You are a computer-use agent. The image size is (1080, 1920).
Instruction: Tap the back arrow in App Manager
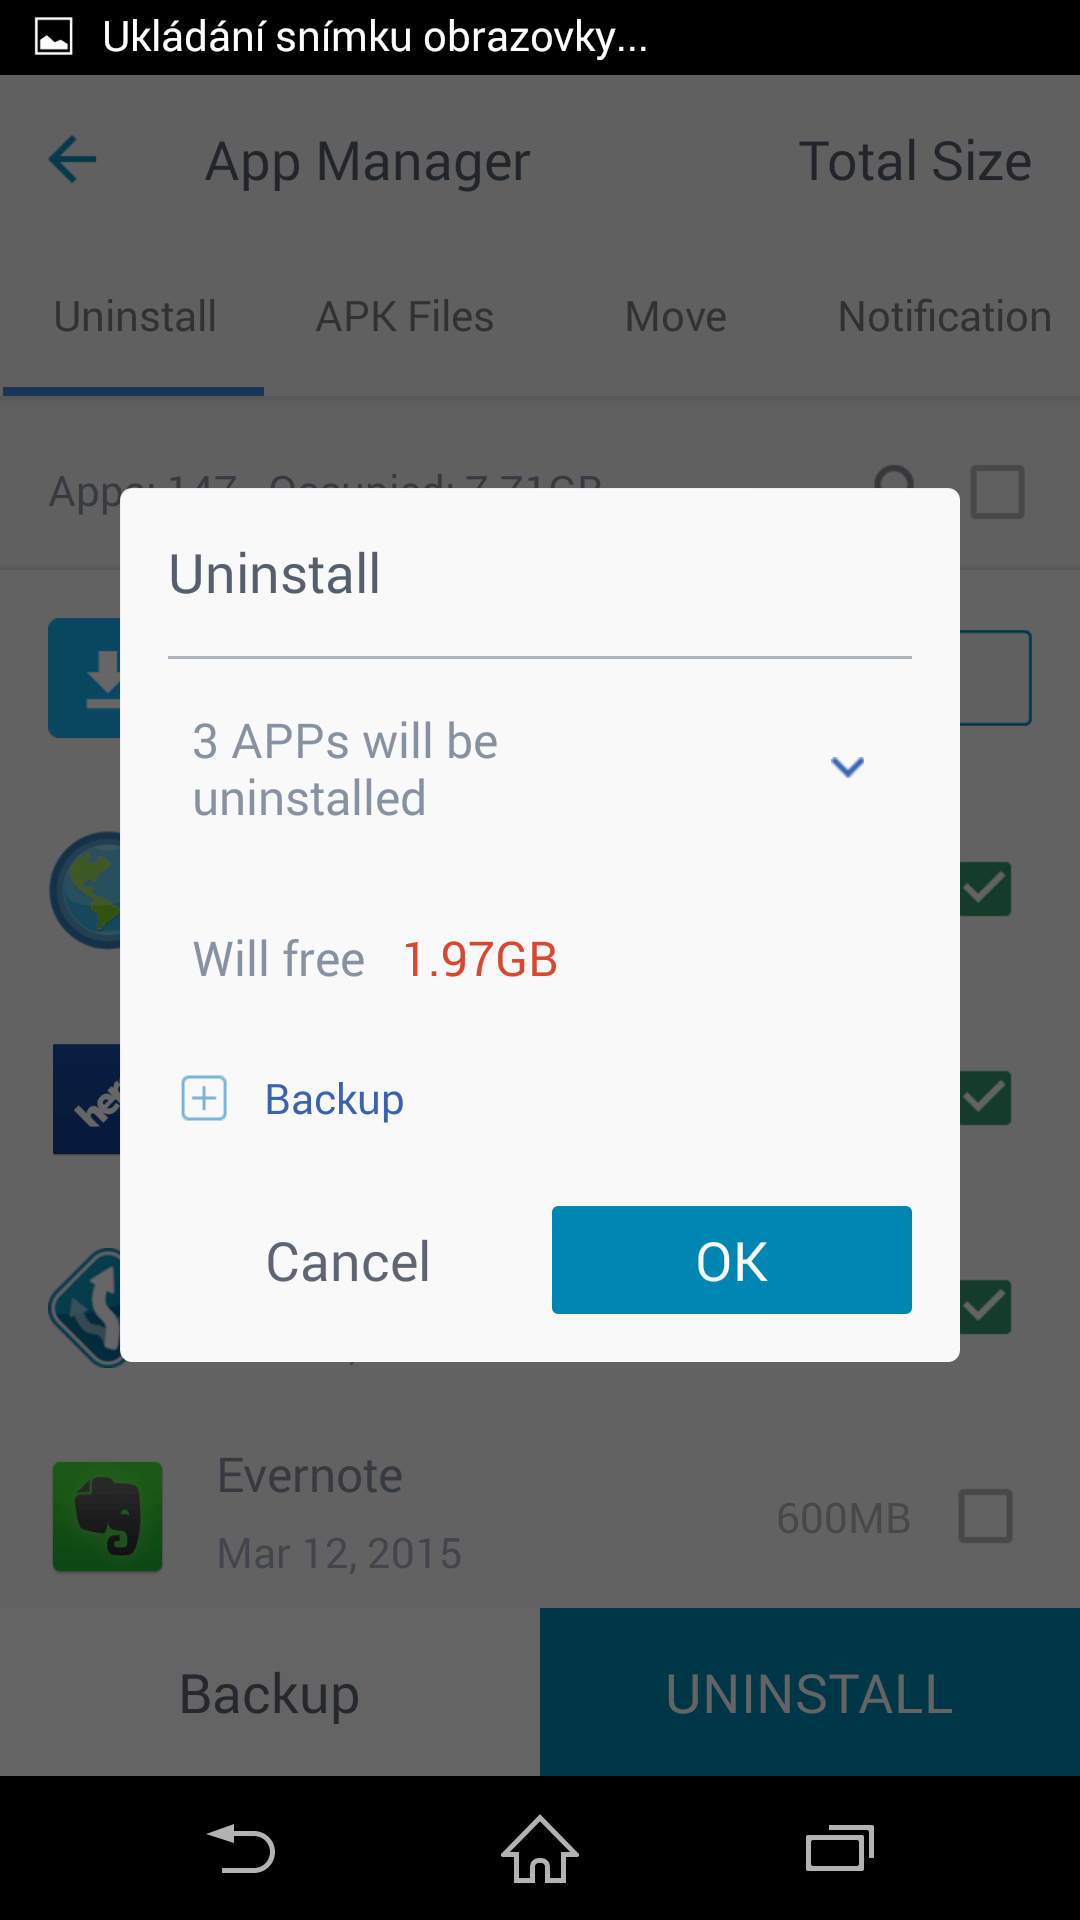coord(73,160)
